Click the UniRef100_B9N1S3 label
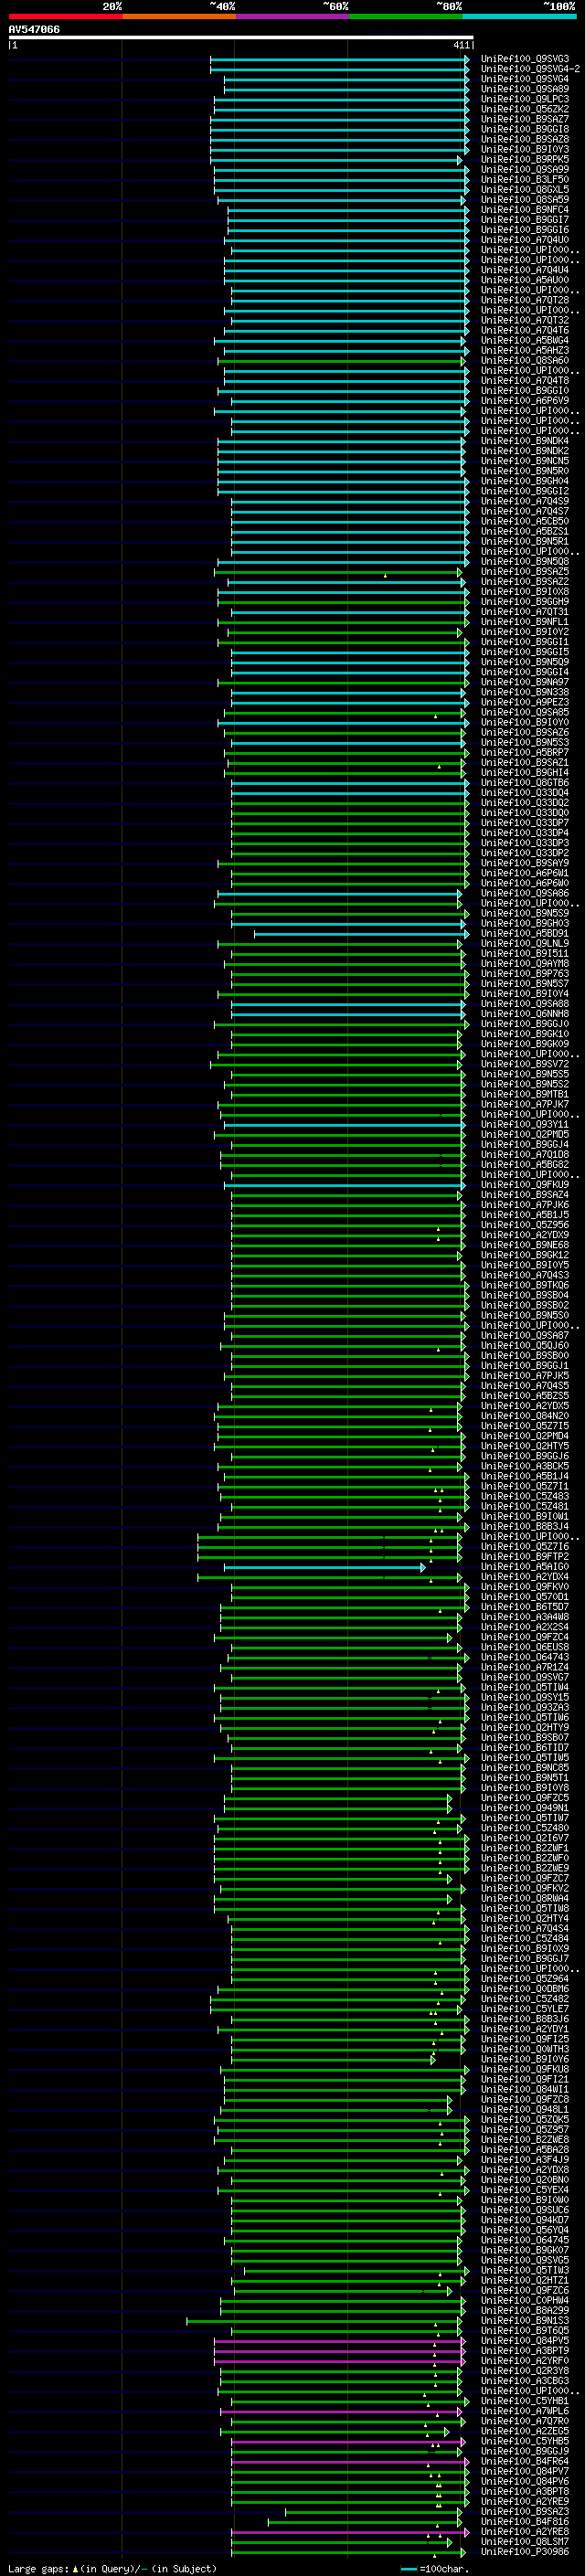585x2576 pixels. [x=525, y=2320]
